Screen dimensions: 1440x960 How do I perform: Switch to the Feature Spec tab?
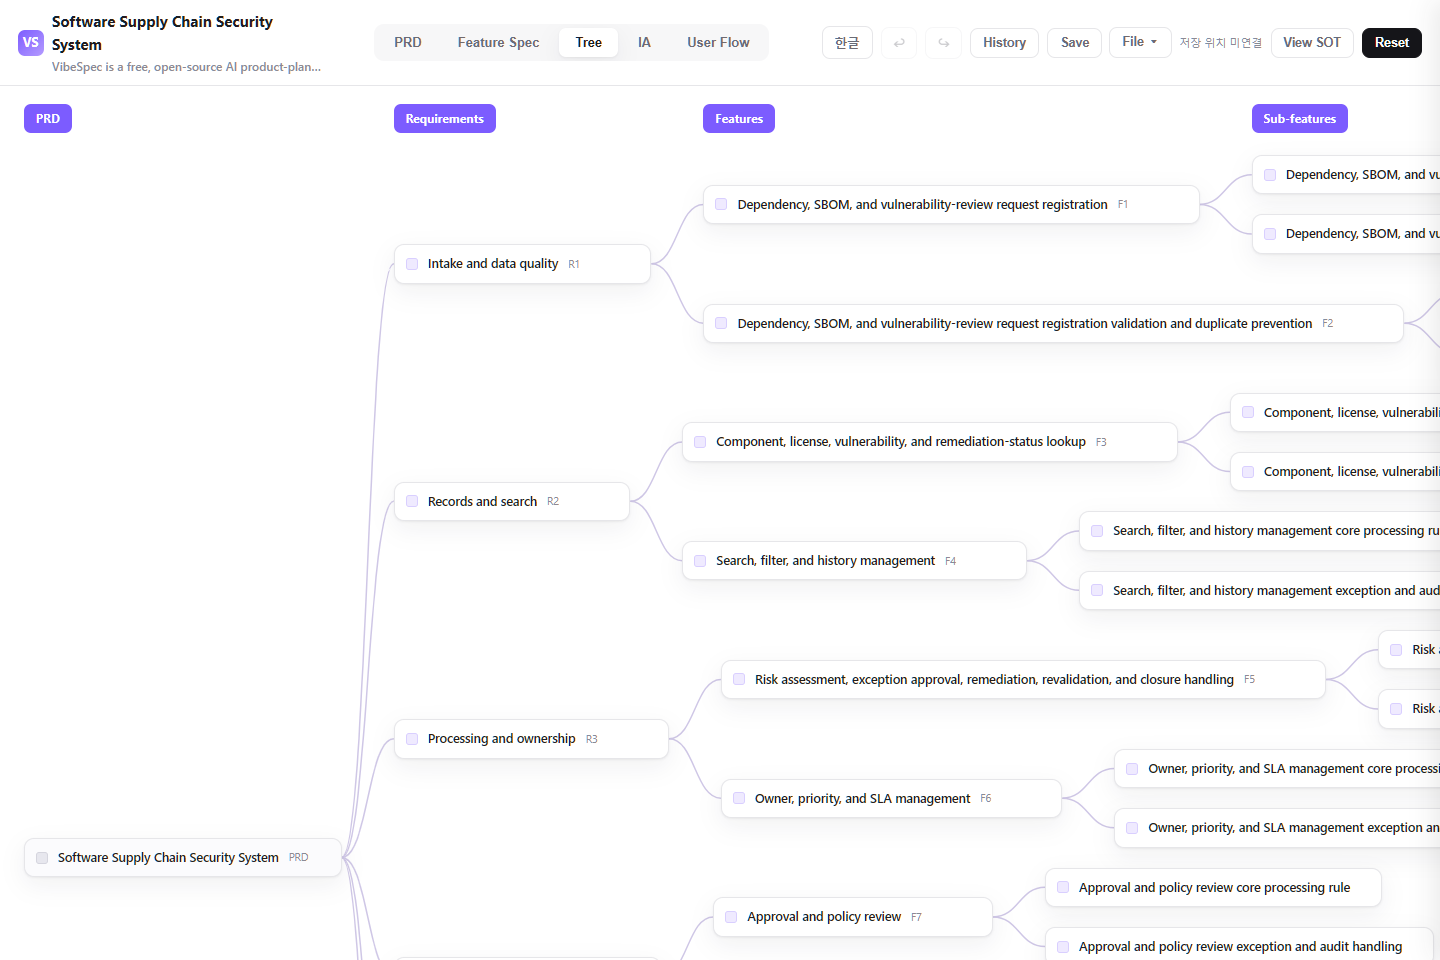pyautogui.click(x=498, y=43)
